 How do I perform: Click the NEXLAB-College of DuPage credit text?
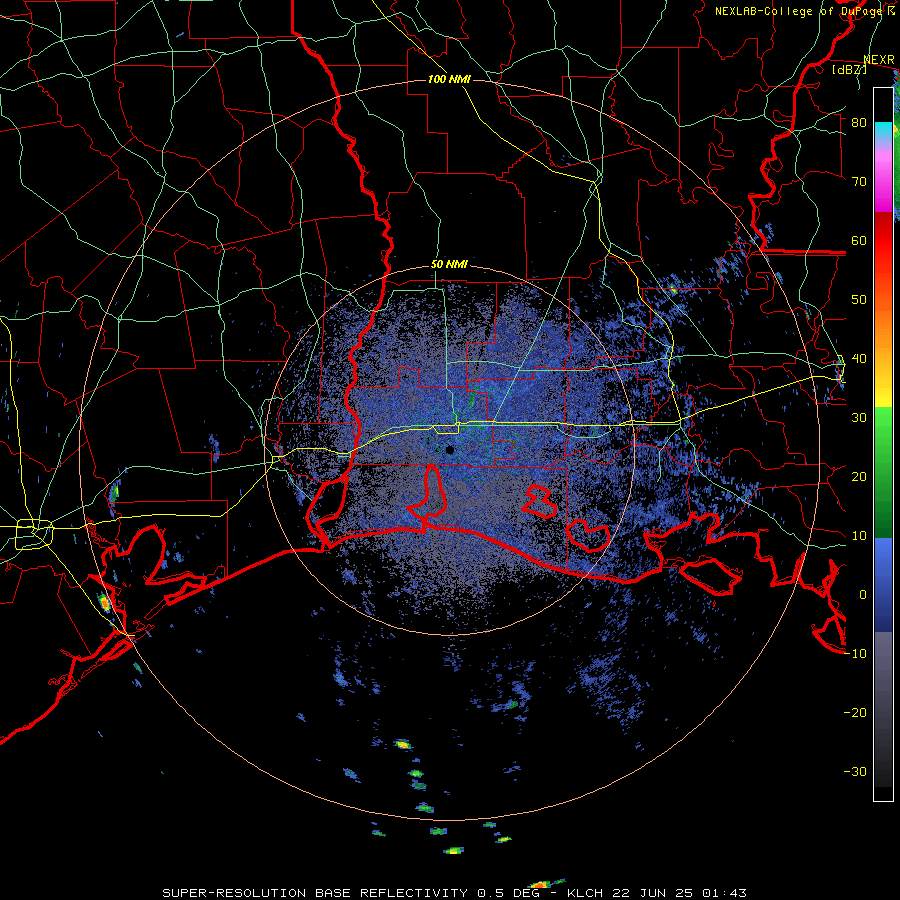tap(804, 11)
